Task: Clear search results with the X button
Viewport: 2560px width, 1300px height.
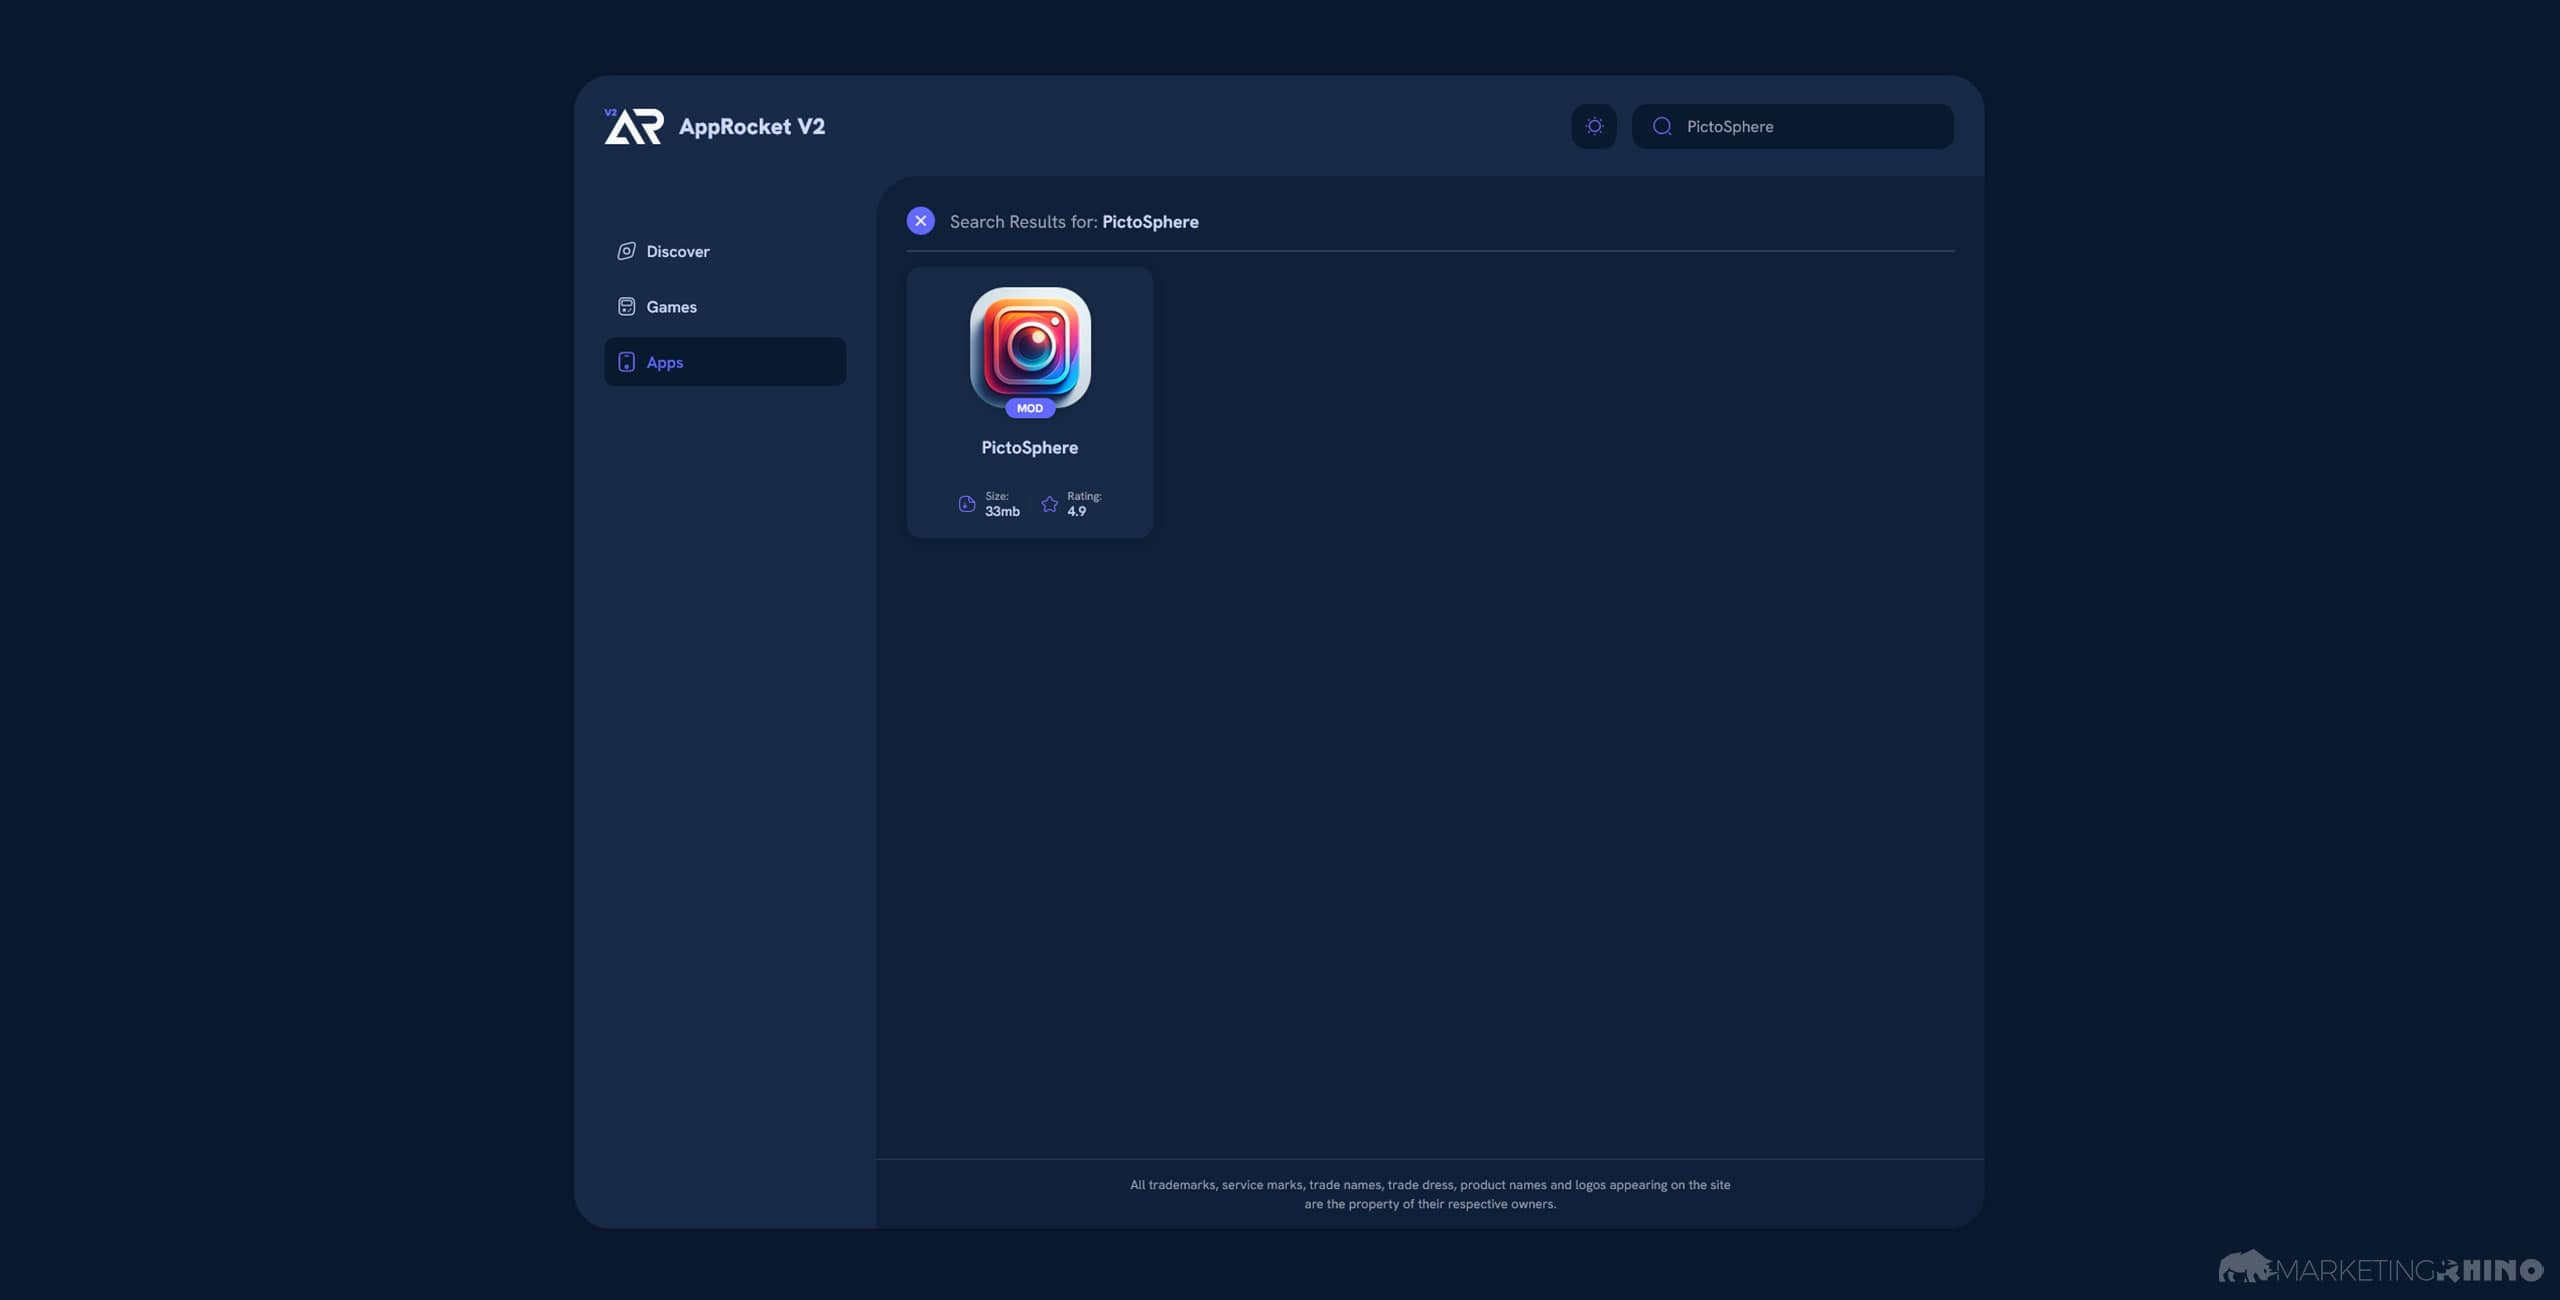Action: point(920,221)
